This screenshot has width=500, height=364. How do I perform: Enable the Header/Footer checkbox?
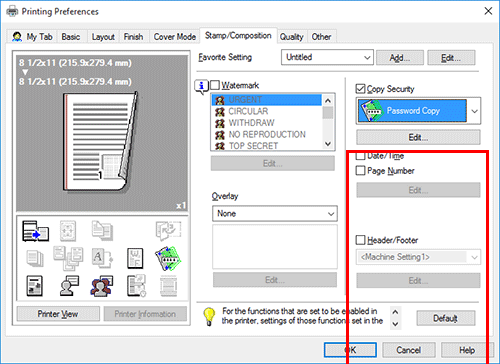pos(360,240)
